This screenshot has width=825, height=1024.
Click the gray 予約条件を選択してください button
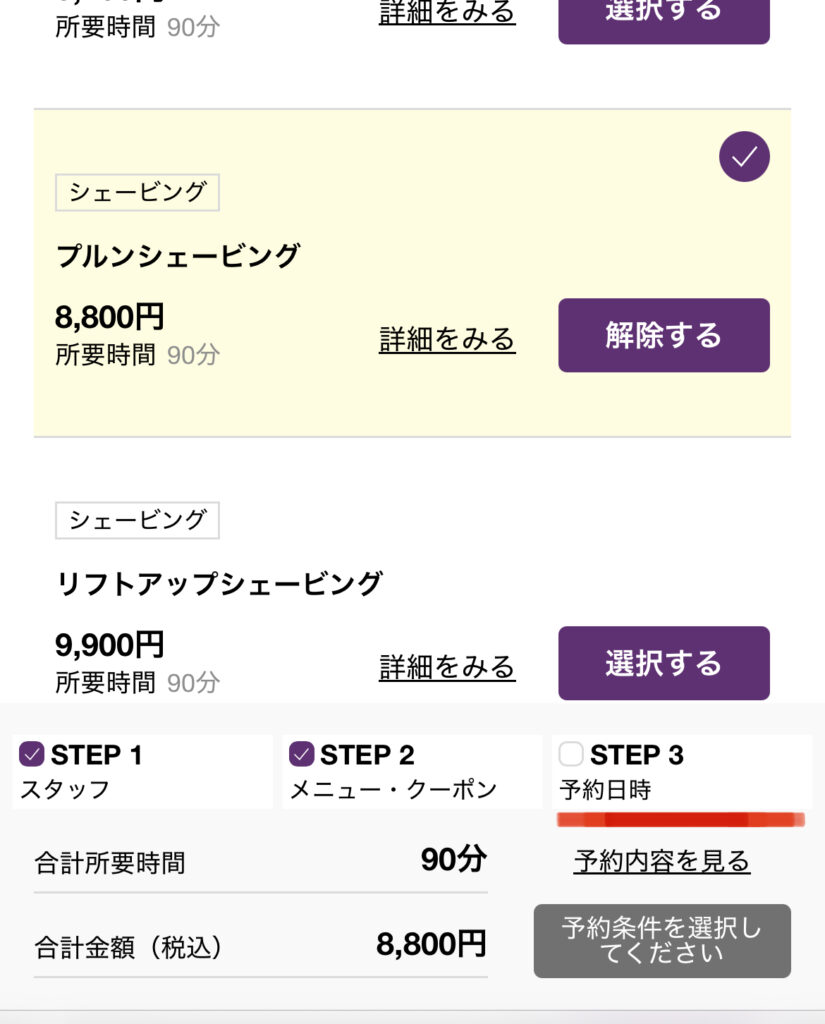click(x=662, y=941)
